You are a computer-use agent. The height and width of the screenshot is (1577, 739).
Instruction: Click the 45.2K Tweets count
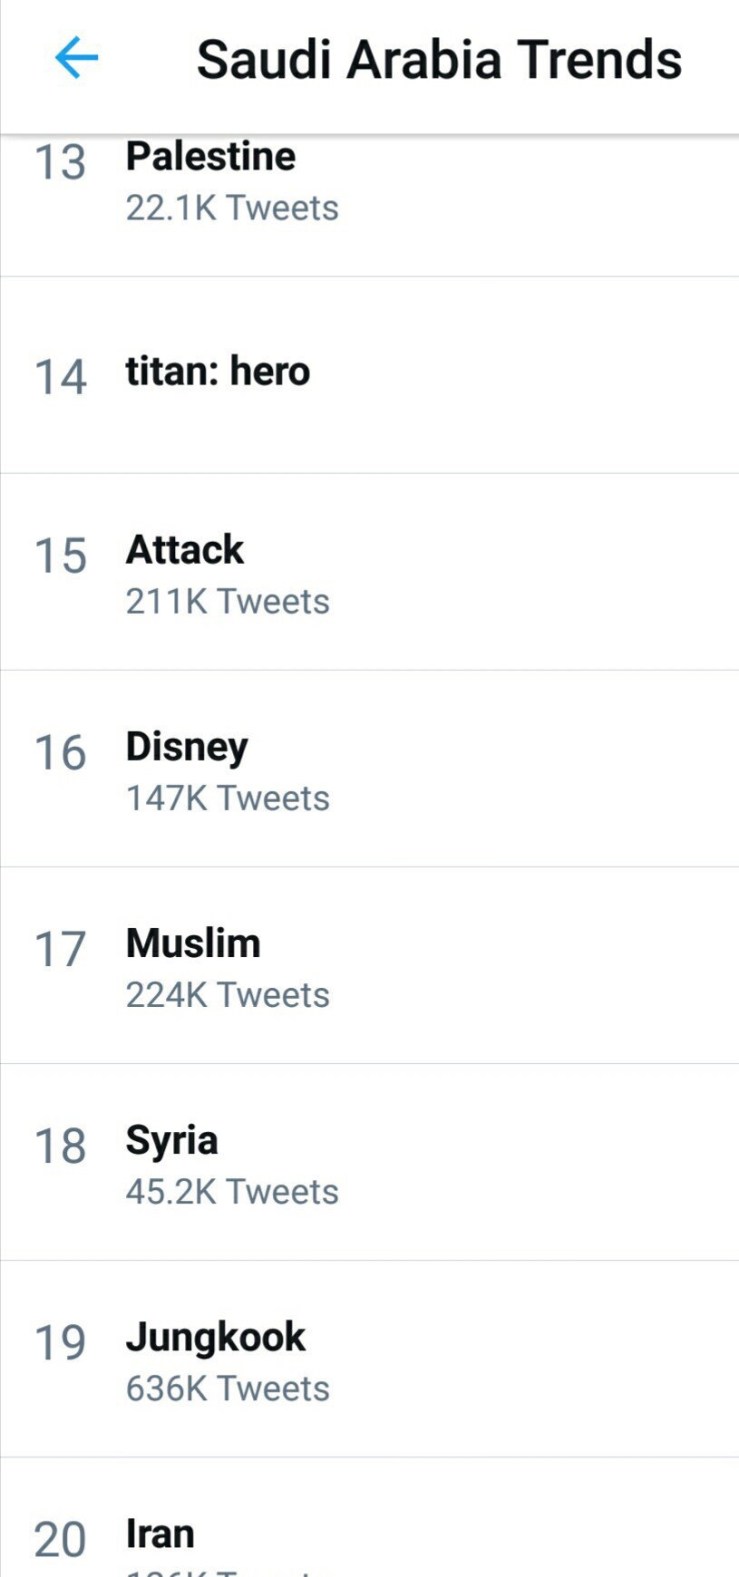(232, 1192)
